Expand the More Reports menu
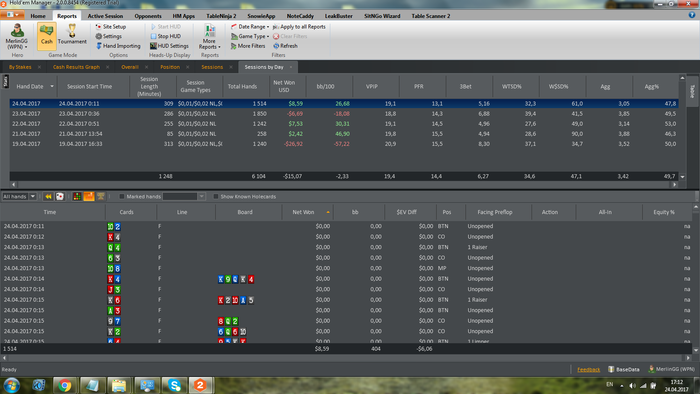The image size is (700, 394). [209, 37]
